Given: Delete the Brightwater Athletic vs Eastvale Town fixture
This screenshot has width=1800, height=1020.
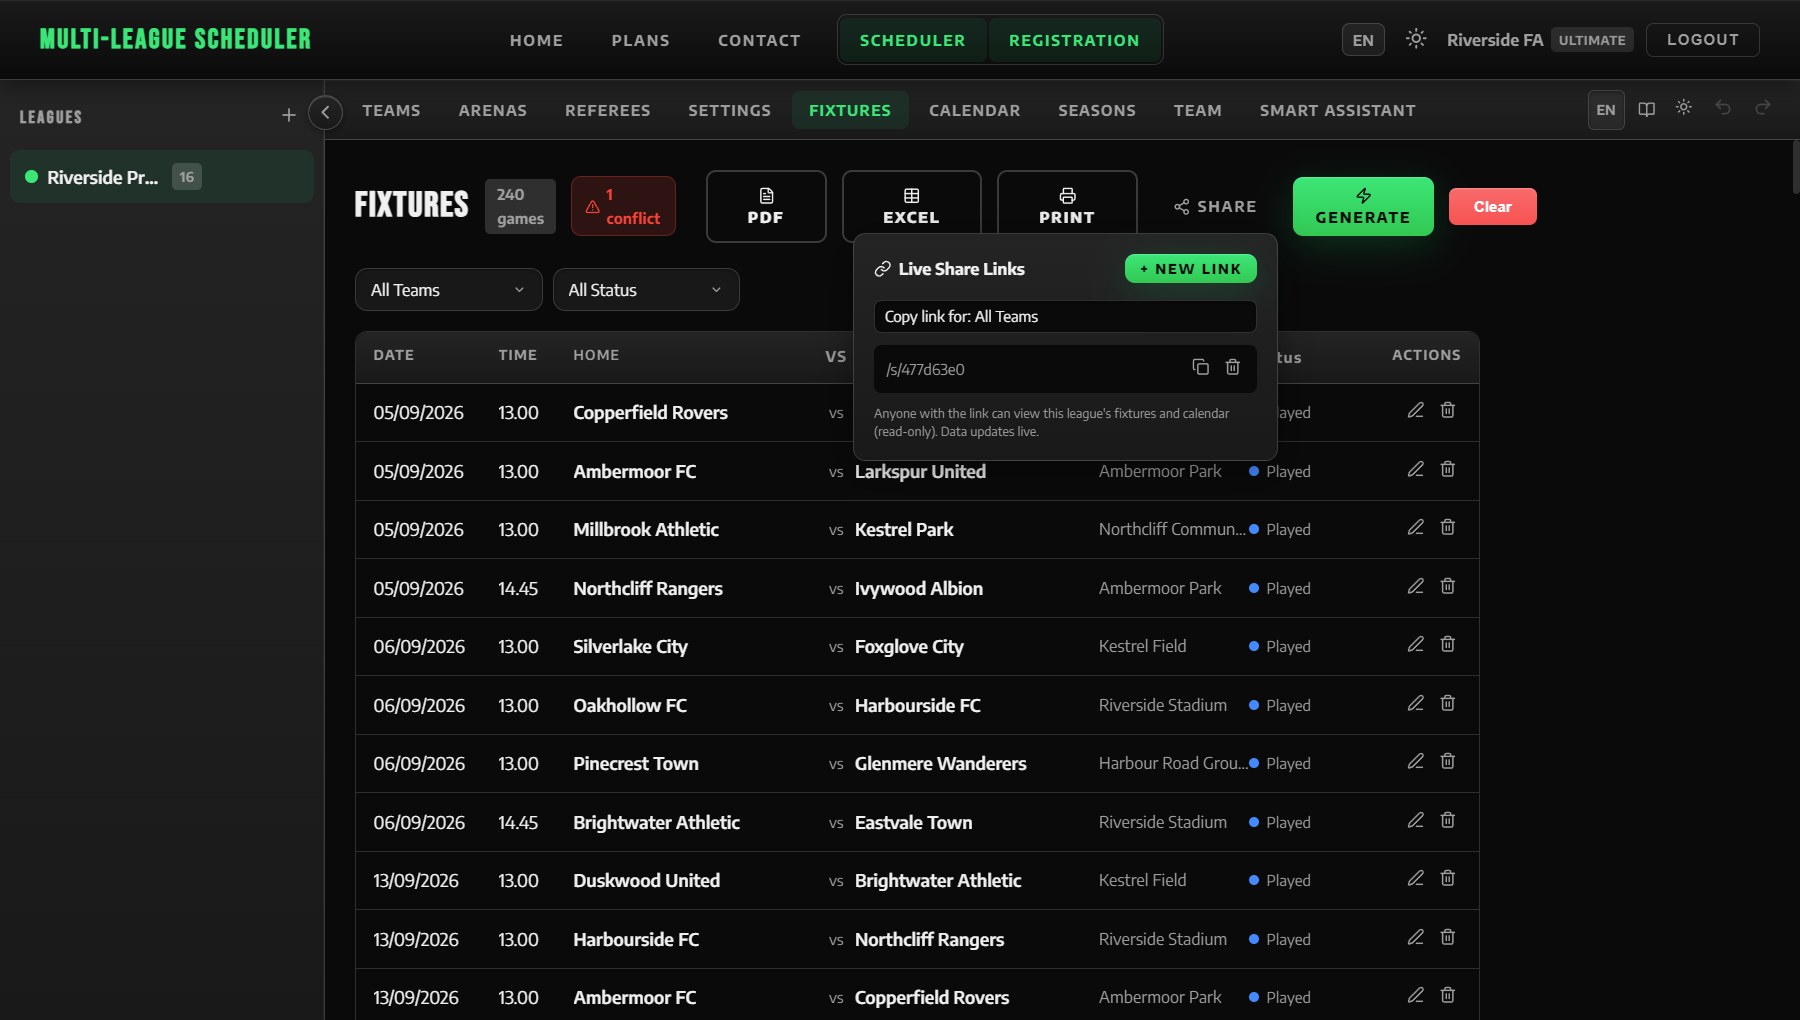Looking at the screenshot, I should click(1447, 821).
